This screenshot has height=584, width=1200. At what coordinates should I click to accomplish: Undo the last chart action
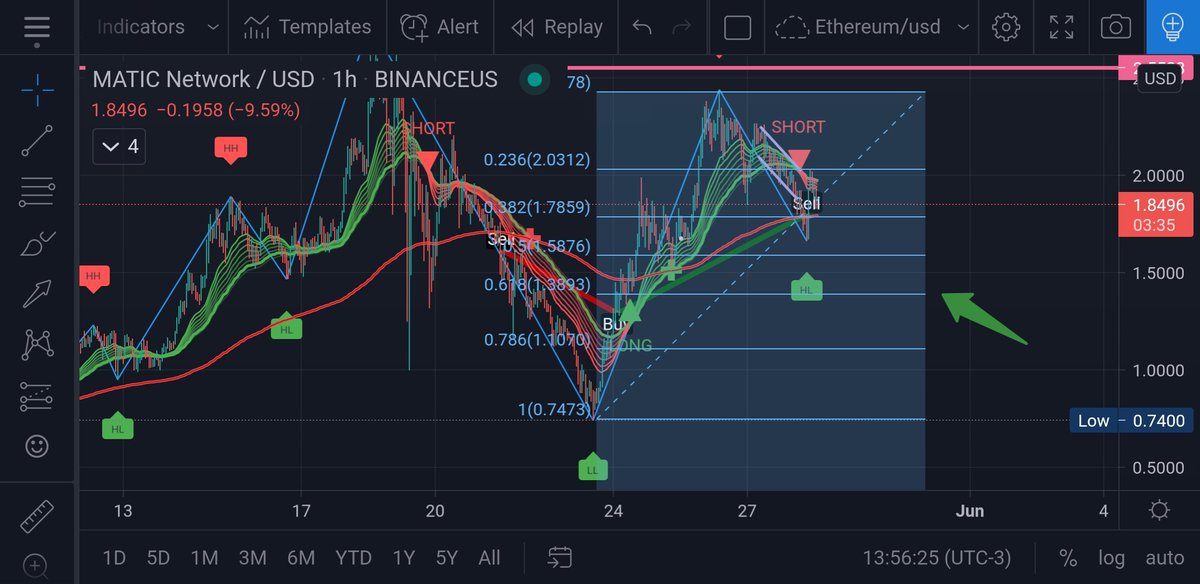642,27
